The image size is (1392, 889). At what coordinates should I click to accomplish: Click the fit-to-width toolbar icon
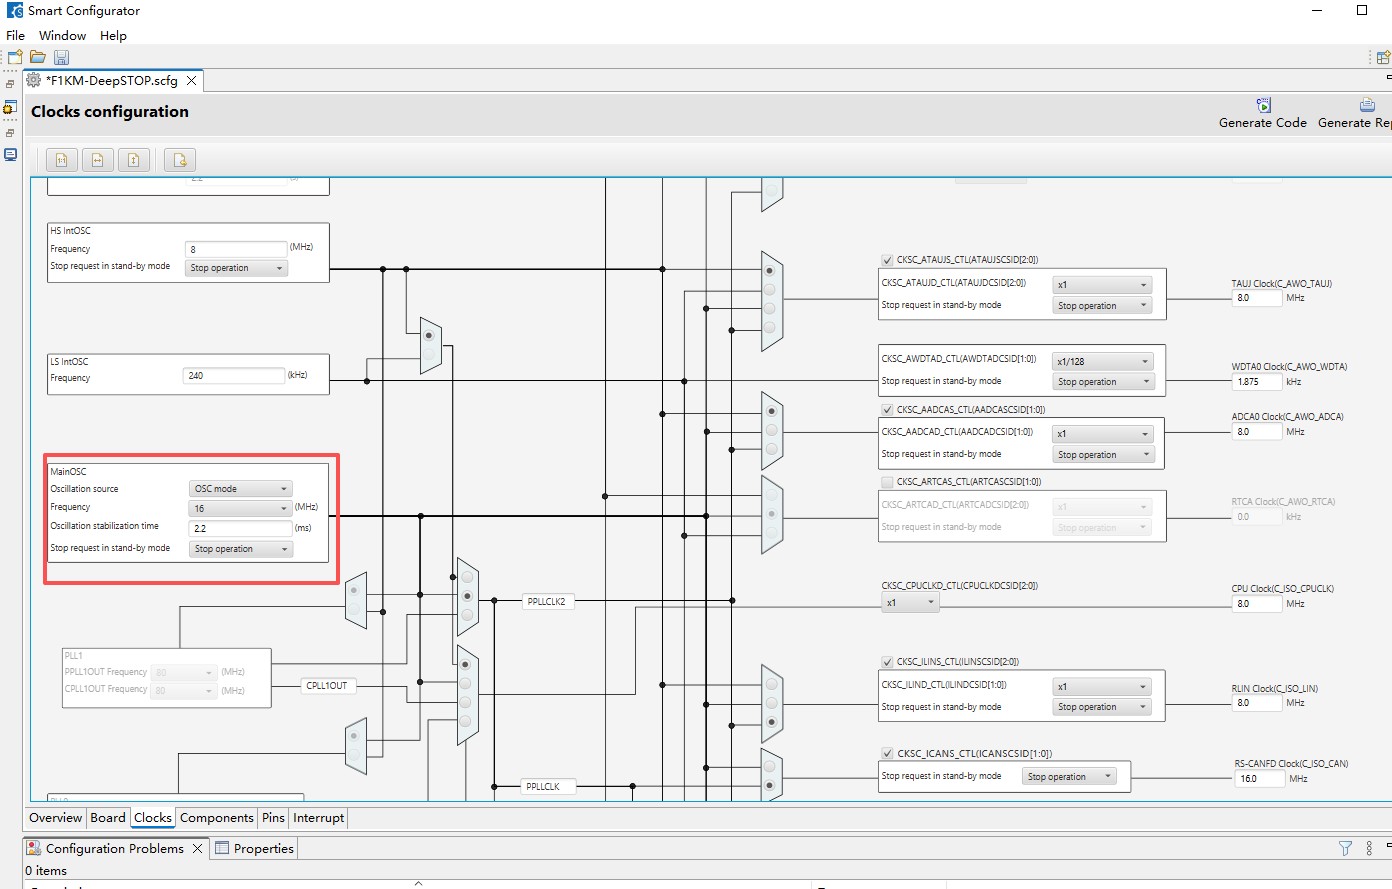click(x=98, y=160)
